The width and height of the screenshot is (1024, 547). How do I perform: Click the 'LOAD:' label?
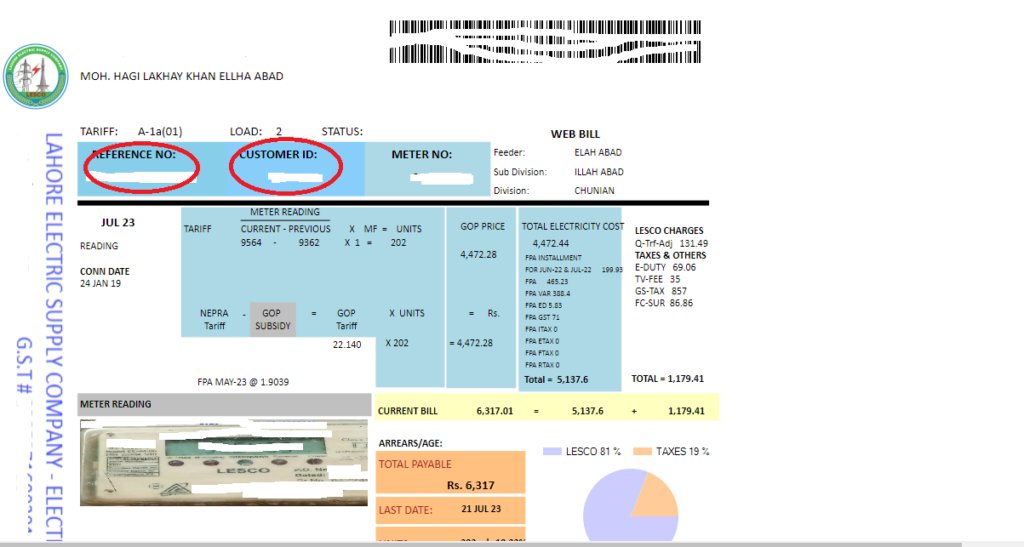(x=246, y=131)
